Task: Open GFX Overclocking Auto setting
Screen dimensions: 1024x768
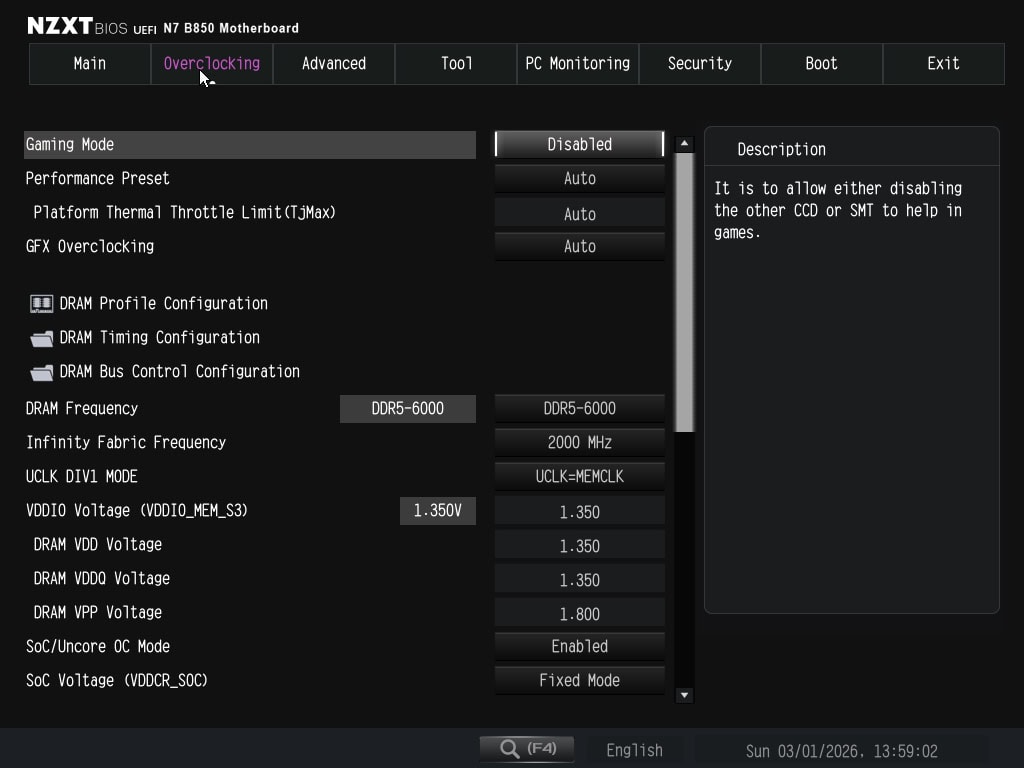Action: [x=579, y=246]
